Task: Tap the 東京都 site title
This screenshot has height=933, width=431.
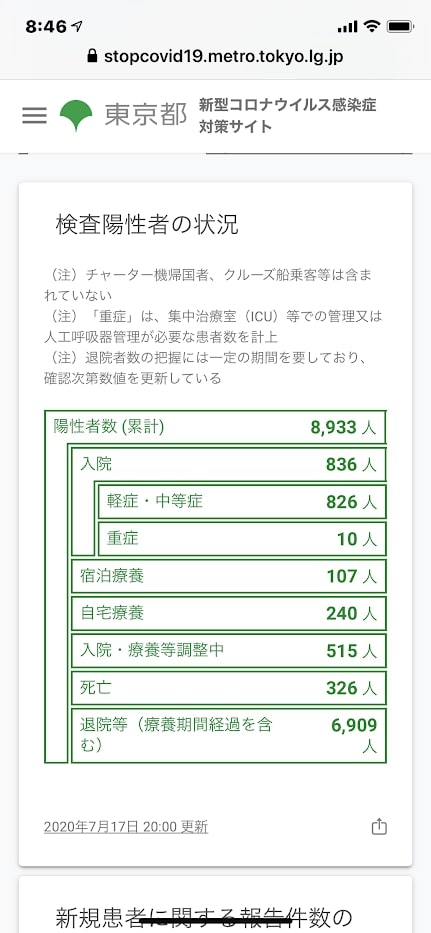Action: coord(146,114)
